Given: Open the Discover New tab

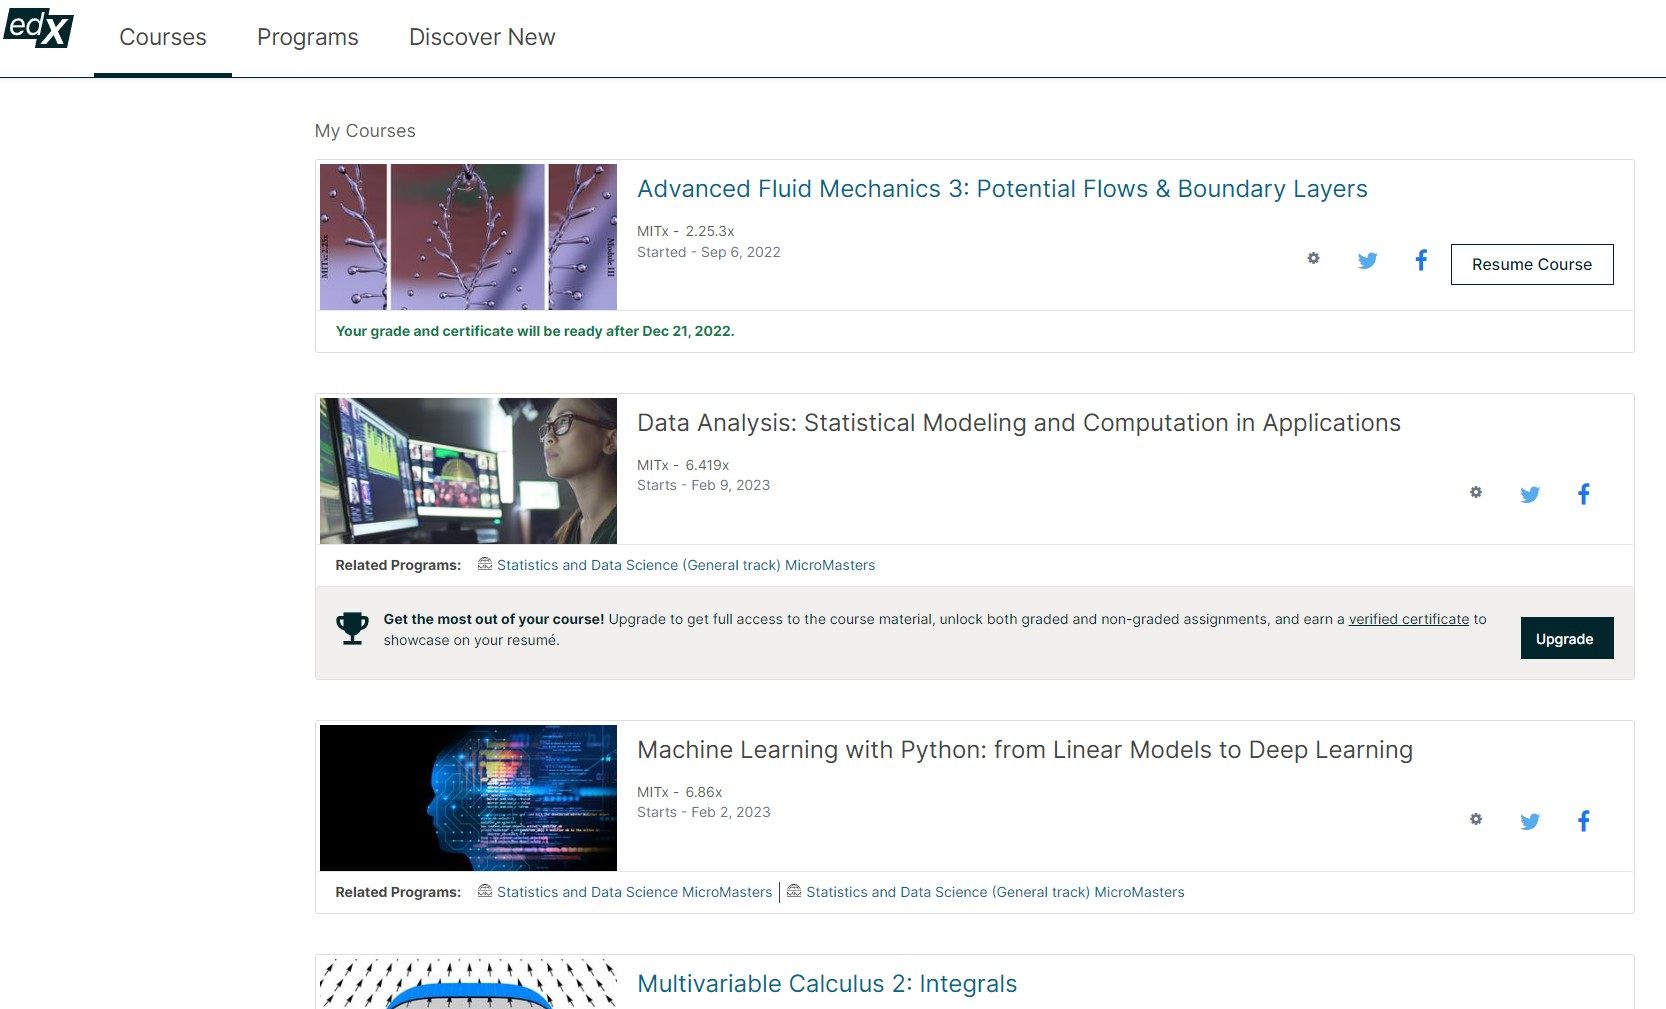Looking at the screenshot, I should (x=482, y=38).
